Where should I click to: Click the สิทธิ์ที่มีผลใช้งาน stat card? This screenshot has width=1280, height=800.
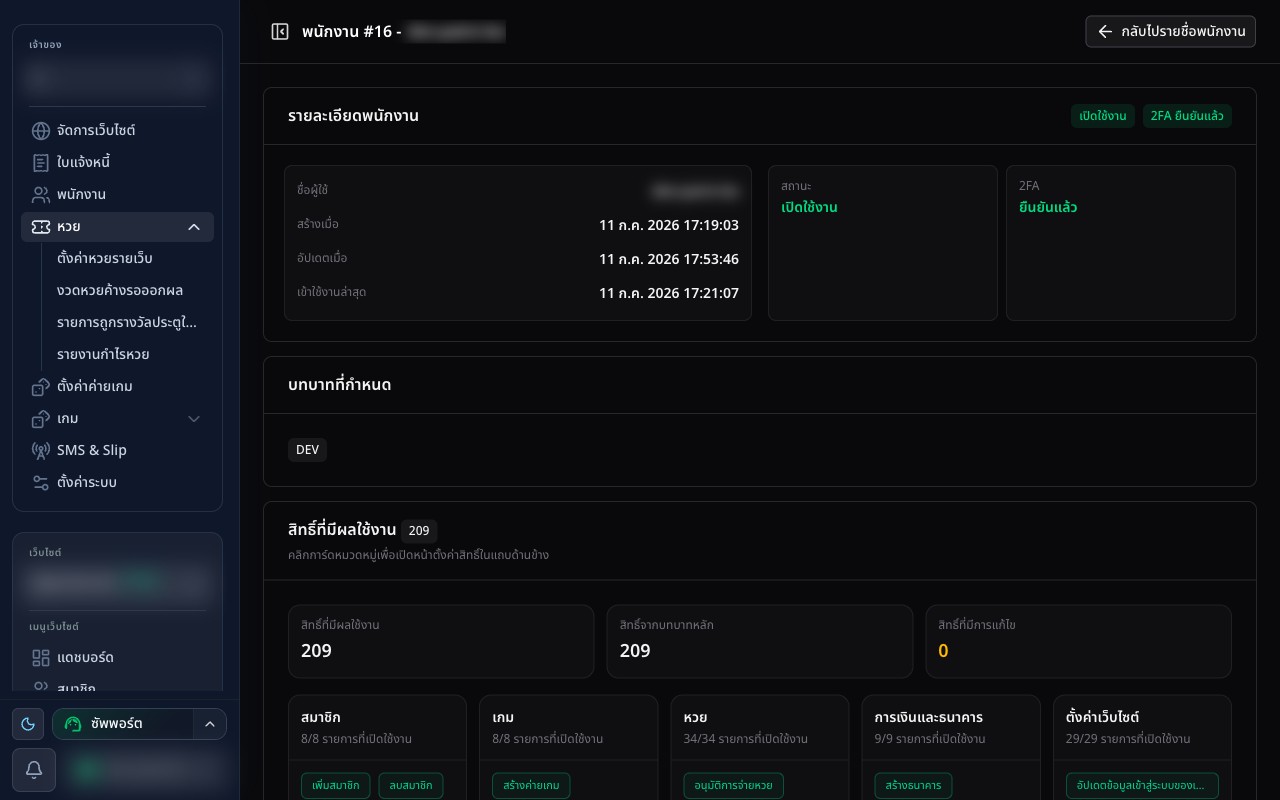pos(441,641)
